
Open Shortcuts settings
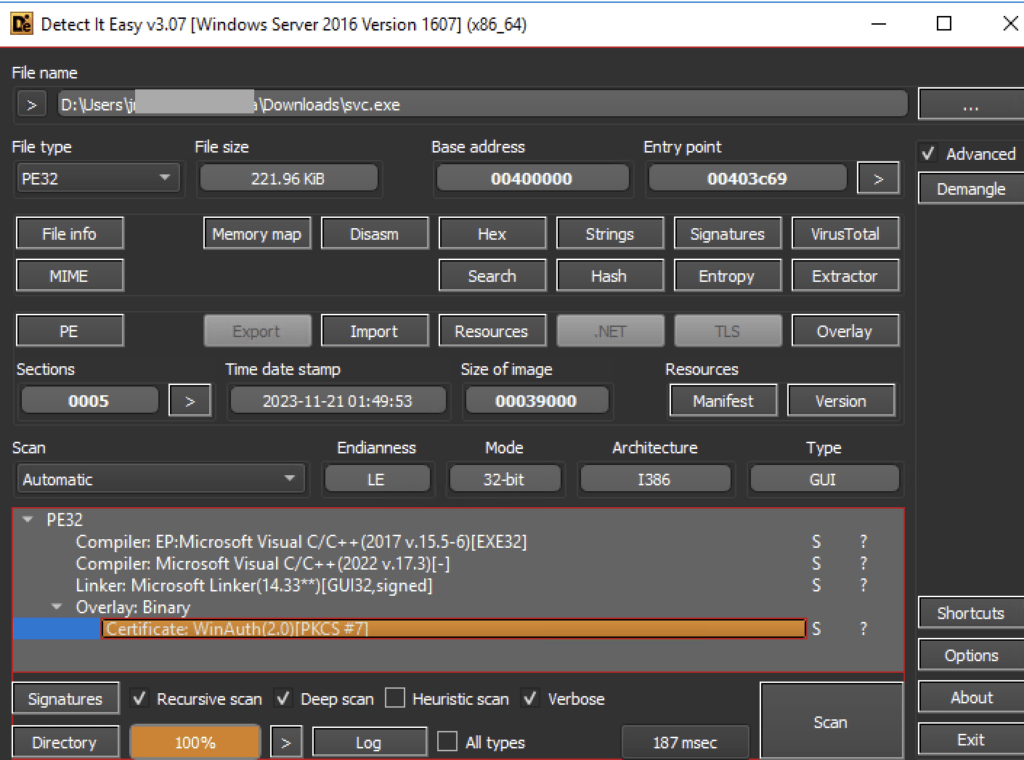970,613
